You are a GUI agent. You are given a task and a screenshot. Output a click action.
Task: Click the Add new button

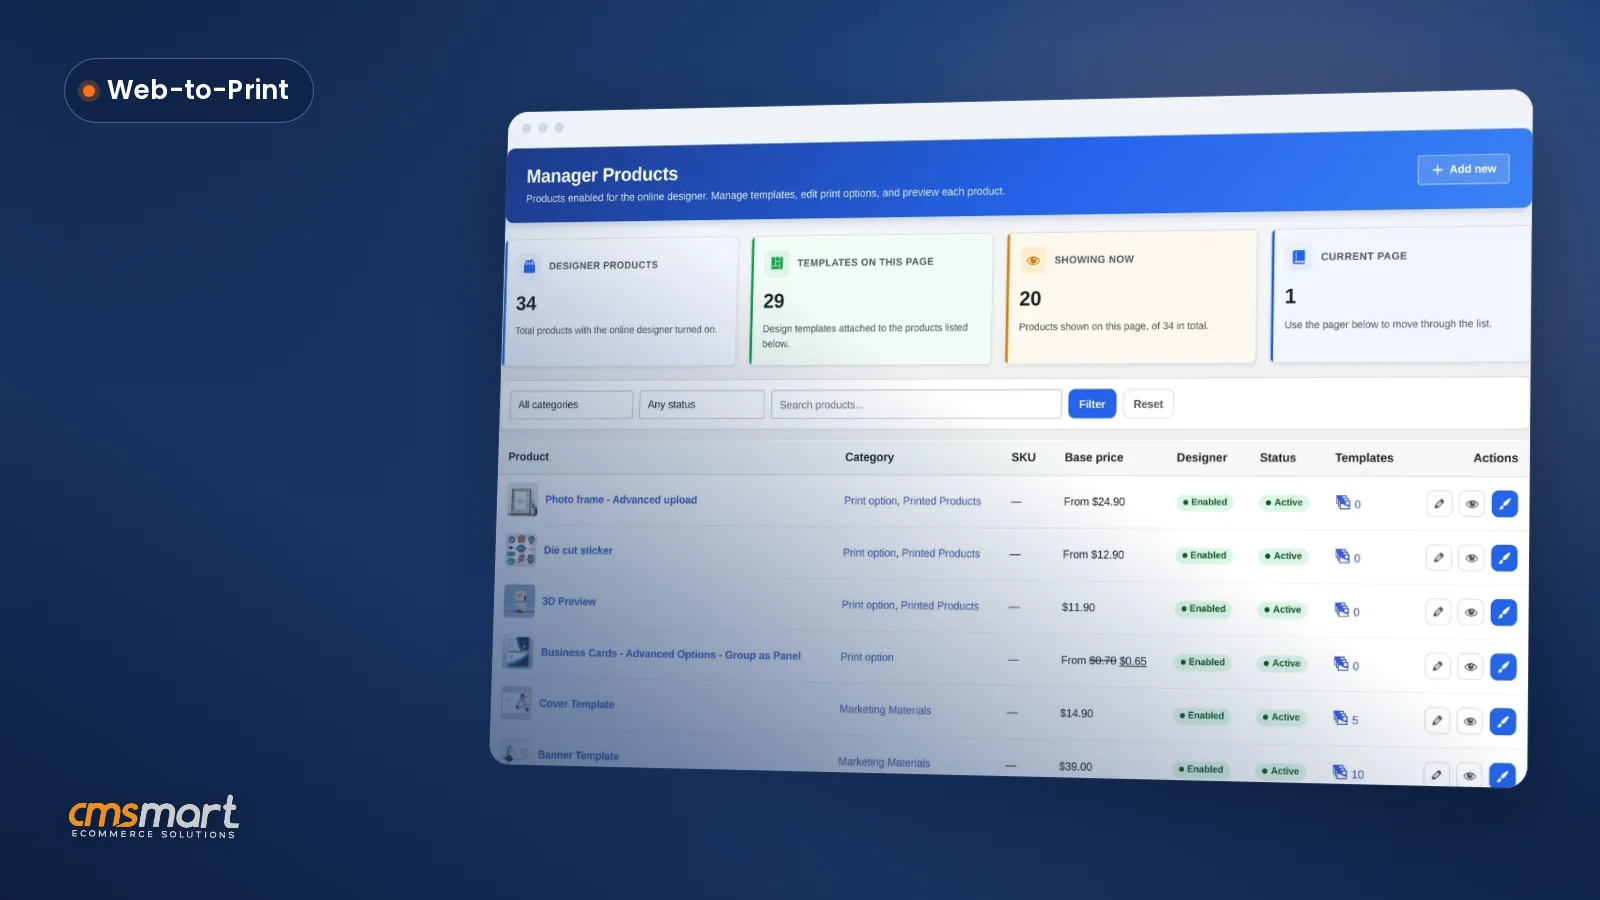pos(1463,169)
